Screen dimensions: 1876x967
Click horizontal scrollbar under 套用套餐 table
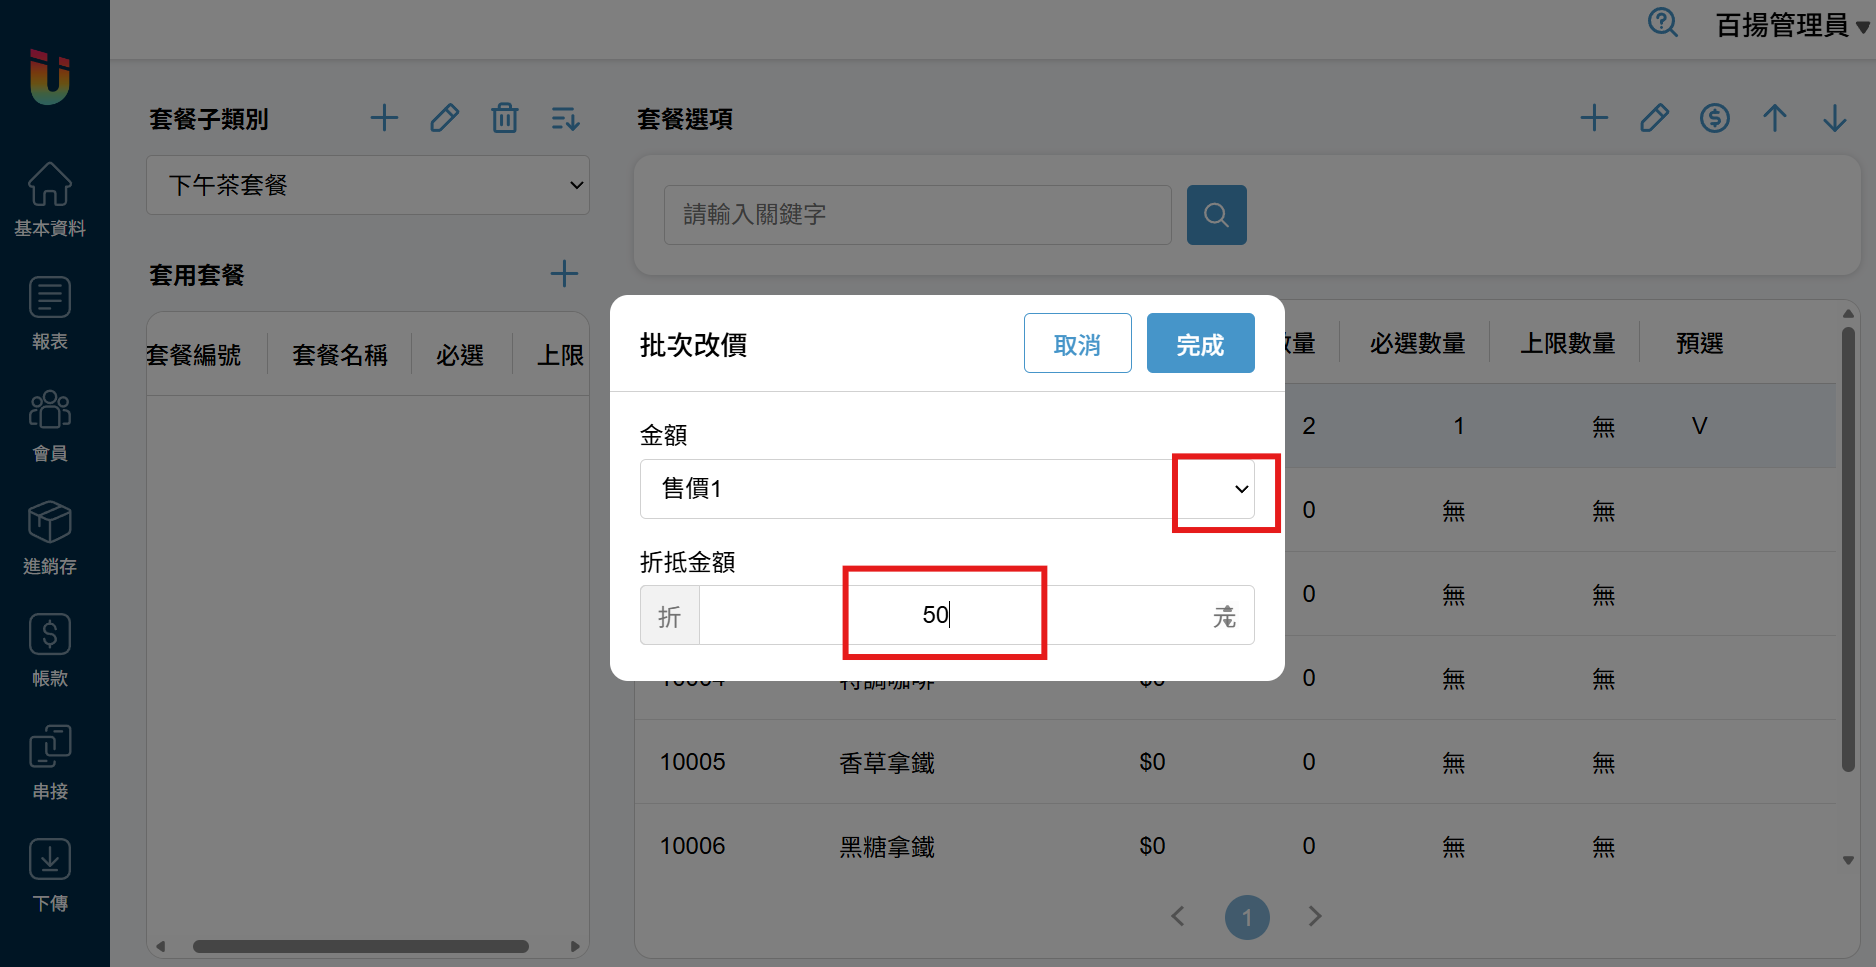click(360, 946)
